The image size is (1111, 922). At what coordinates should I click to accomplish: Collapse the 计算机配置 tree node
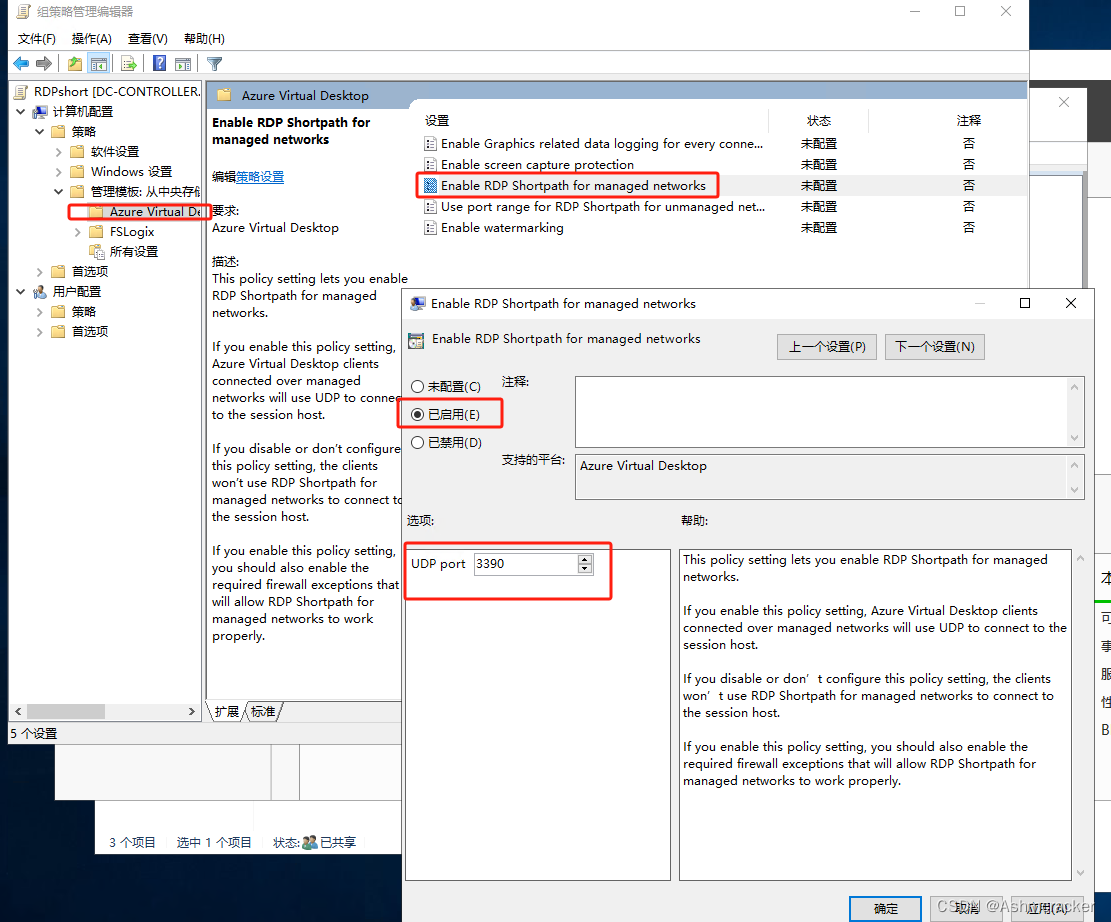[x=21, y=112]
